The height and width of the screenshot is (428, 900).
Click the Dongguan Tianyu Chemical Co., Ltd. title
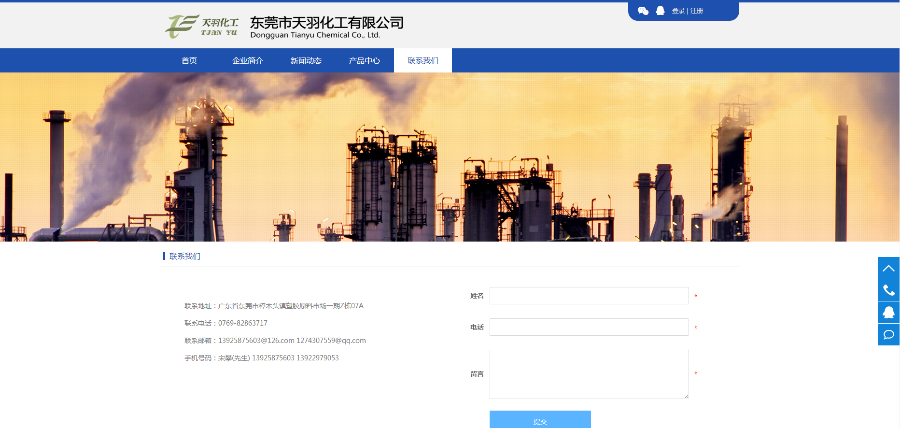click(315, 35)
